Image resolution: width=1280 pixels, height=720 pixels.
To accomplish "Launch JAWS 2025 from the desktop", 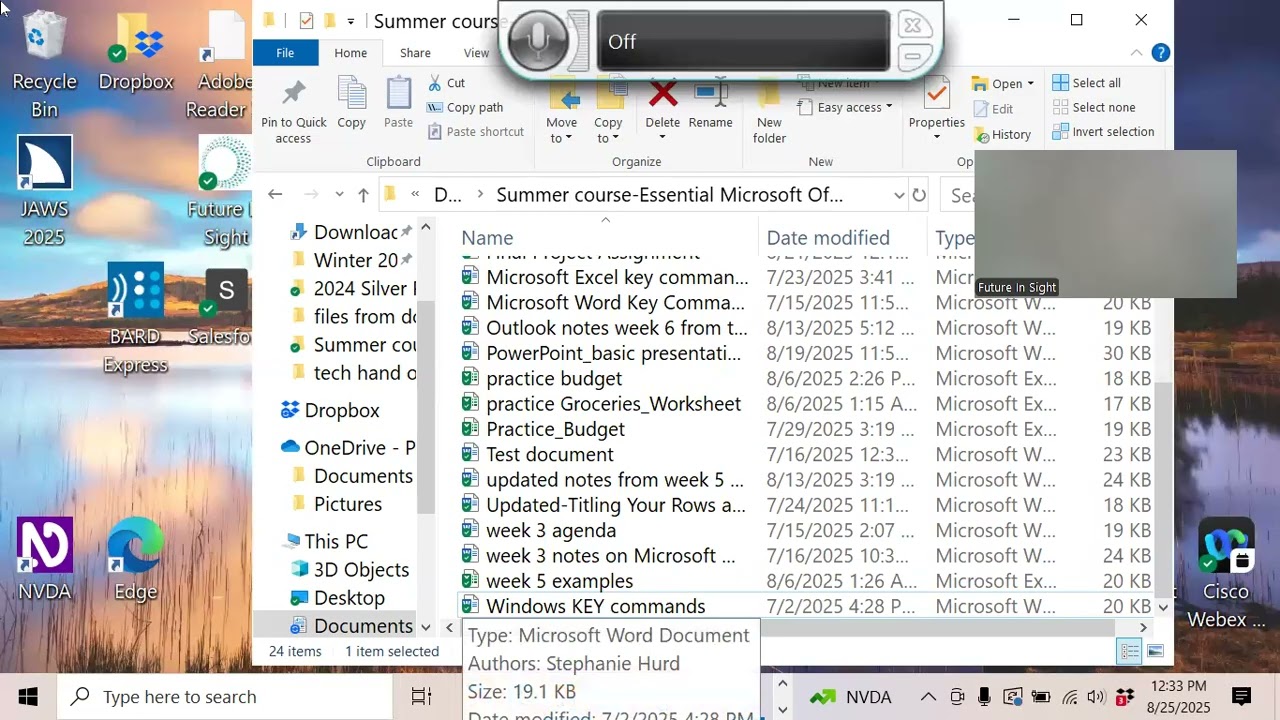I will click(44, 192).
